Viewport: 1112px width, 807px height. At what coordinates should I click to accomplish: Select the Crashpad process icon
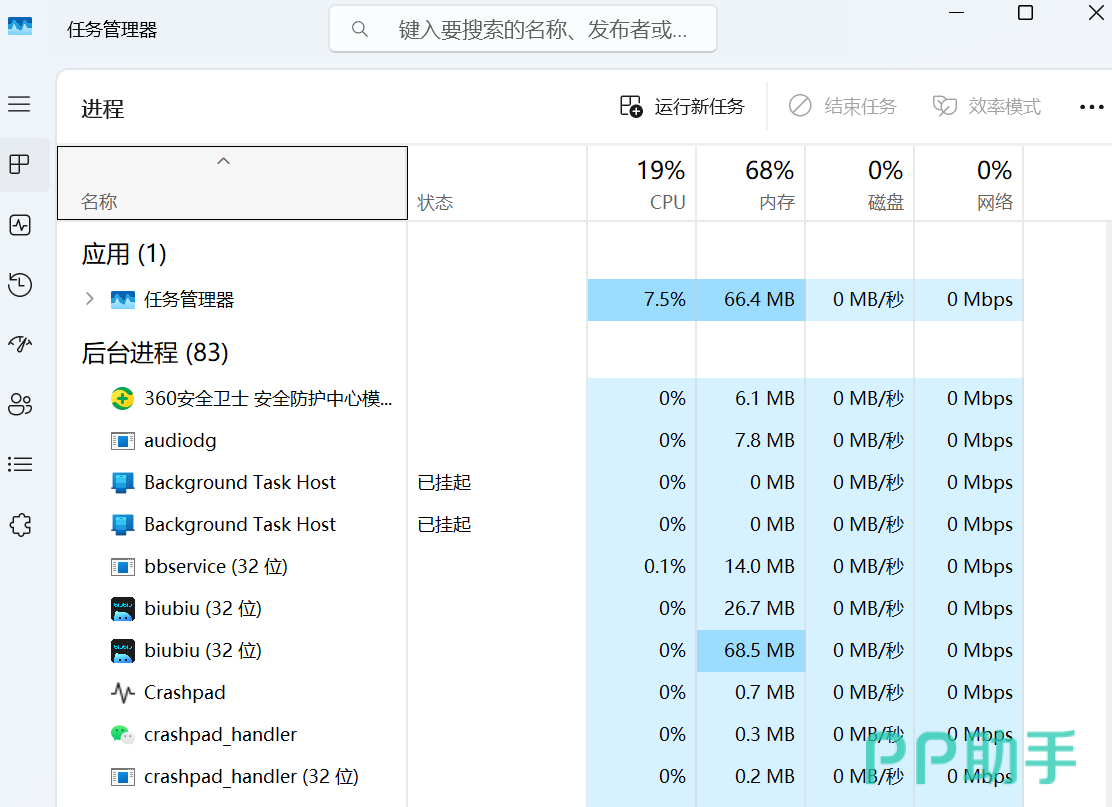click(122, 692)
